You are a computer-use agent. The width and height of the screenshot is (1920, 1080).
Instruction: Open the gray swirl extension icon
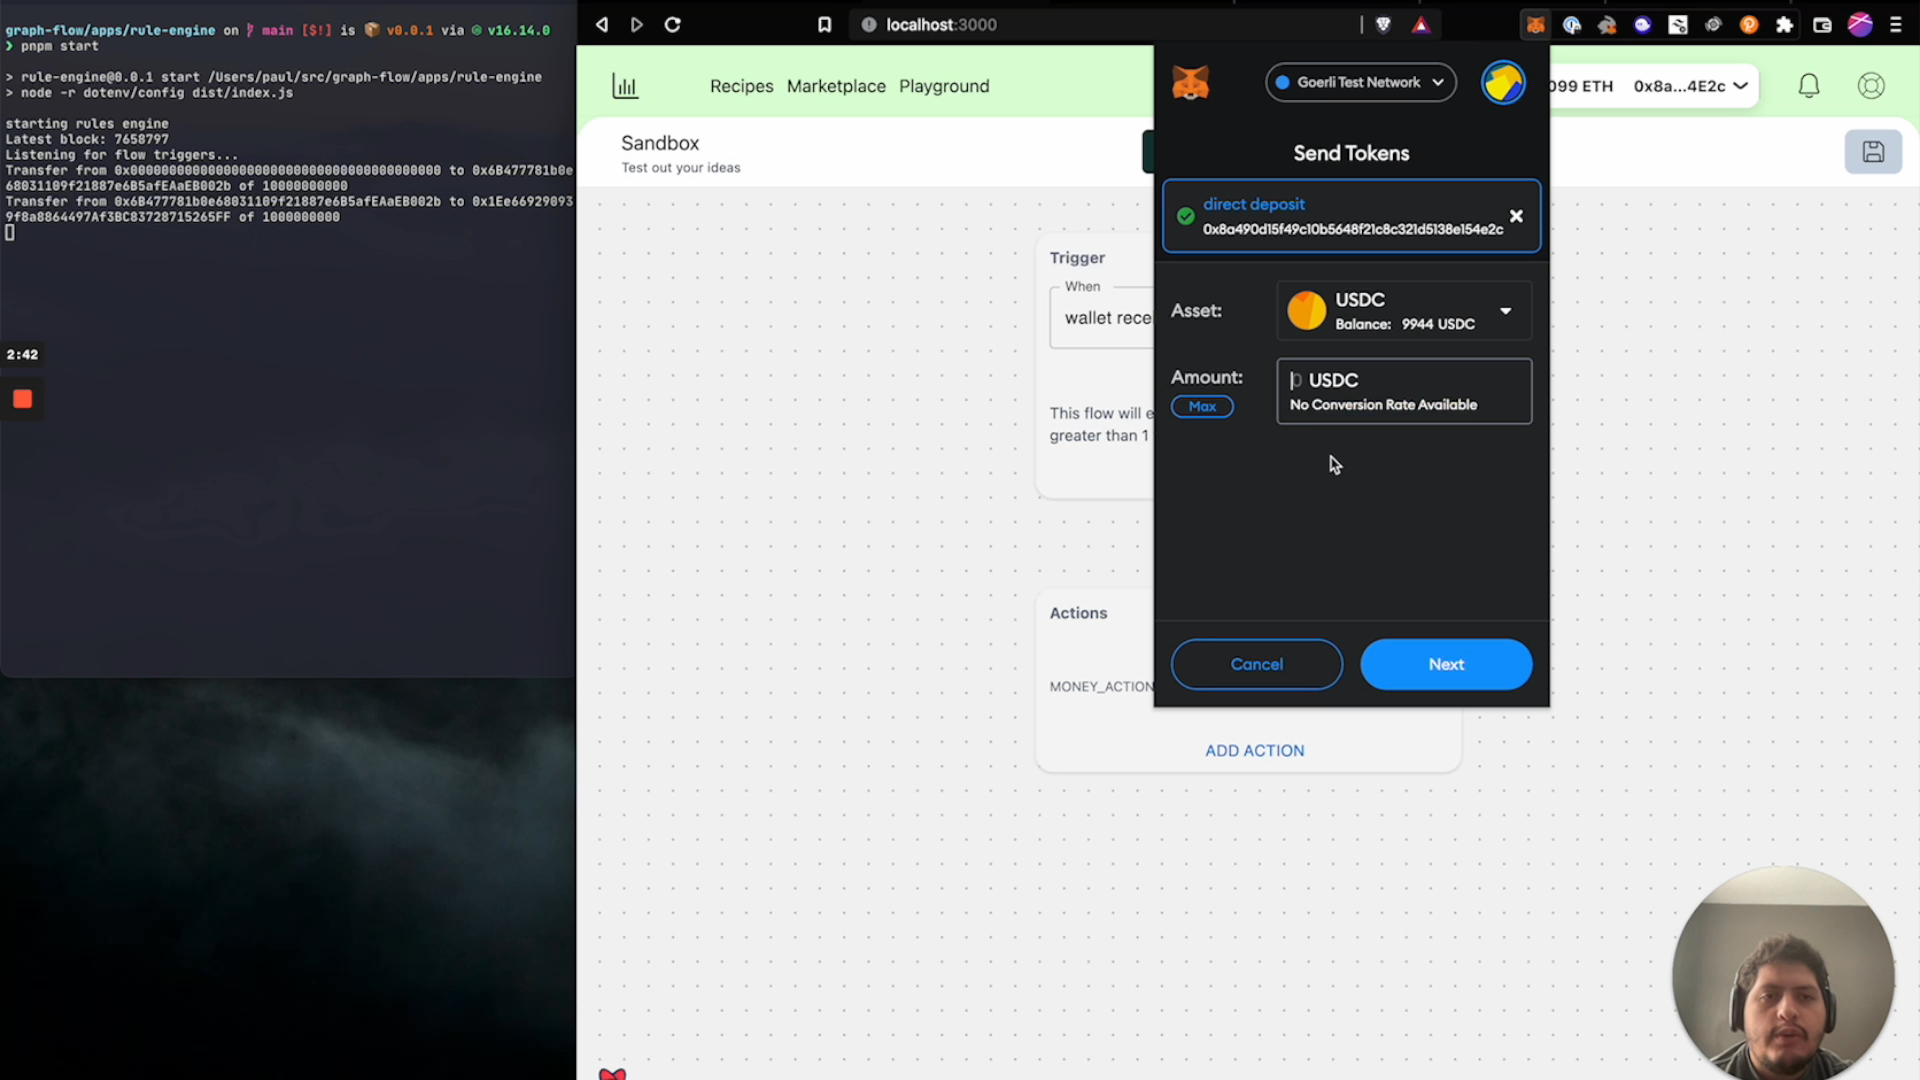pyautogui.click(x=1713, y=25)
